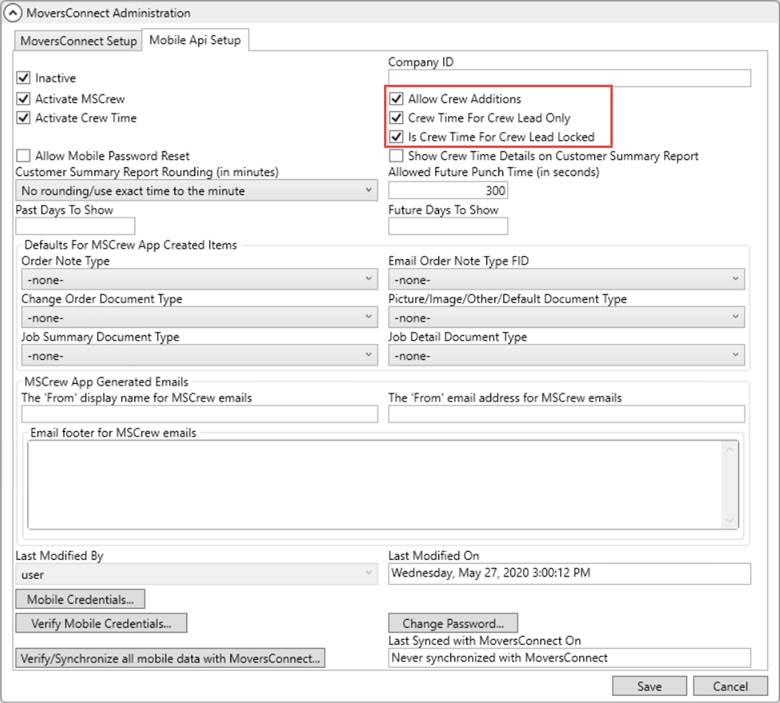
Task: Uncheck Allow Crew Additions
Action: point(397,99)
